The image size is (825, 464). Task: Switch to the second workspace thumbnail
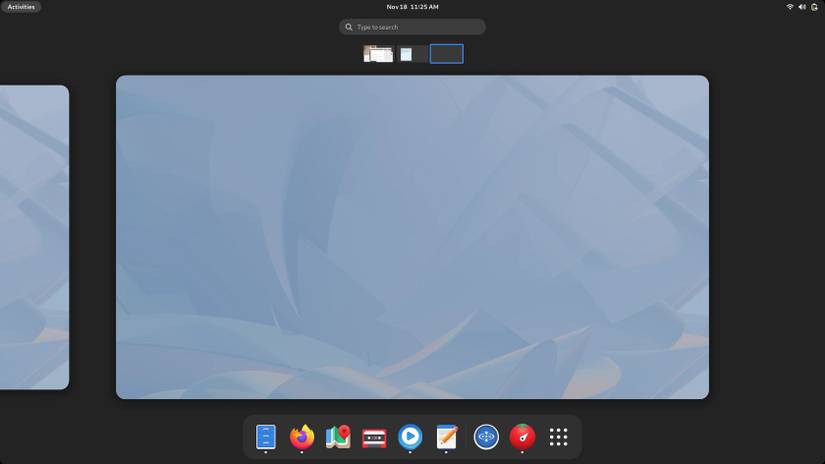pyautogui.click(x=412, y=54)
